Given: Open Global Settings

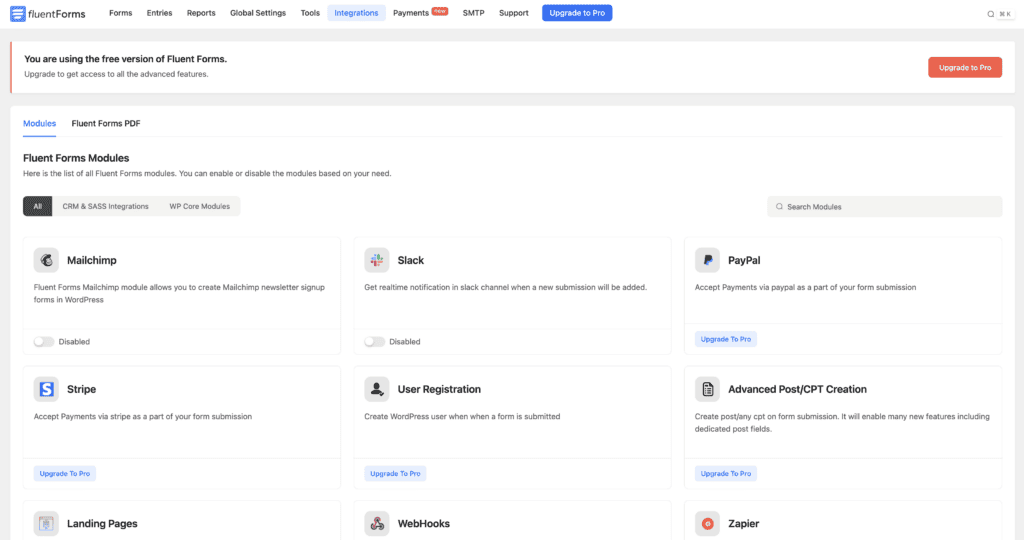Looking at the screenshot, I should [x=258, y=13].
